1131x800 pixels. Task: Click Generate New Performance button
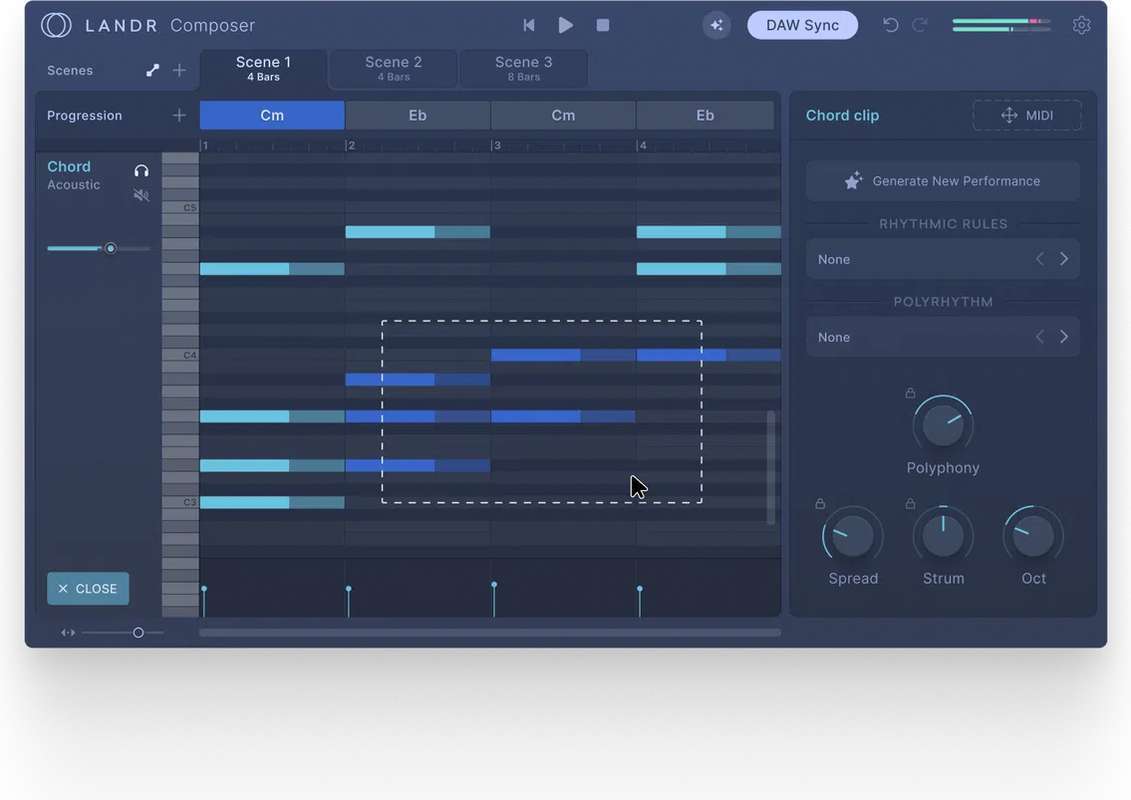942,181
